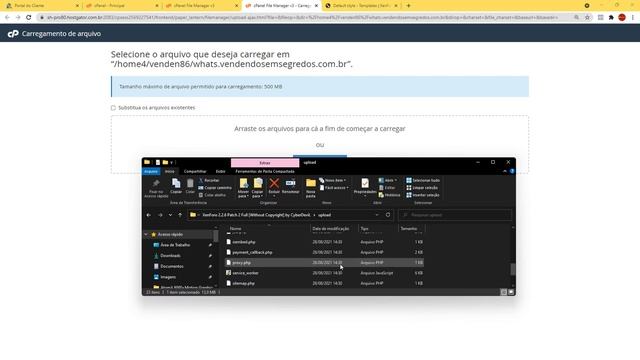This screenshot has width=640, height=360.
Task: Open the Arquivo tab in Explorer
Action: pyautogui.click(x=151, y=171)
